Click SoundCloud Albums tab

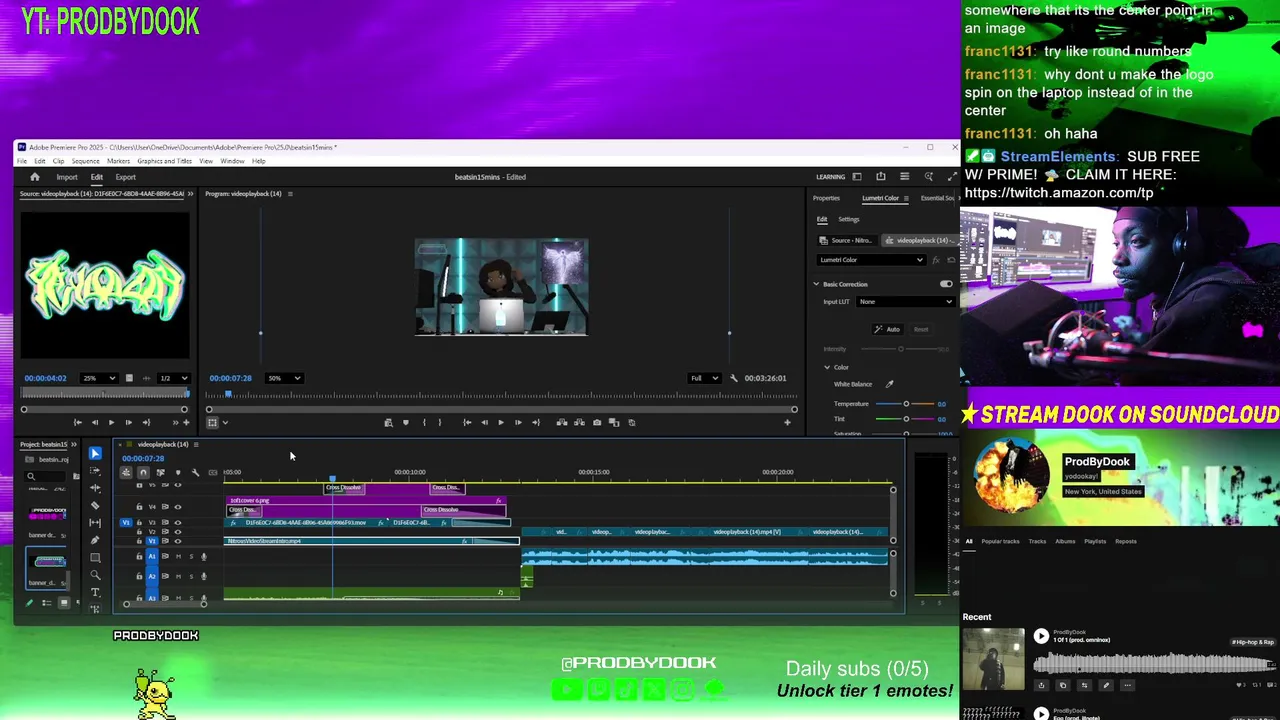(1066, 542)
